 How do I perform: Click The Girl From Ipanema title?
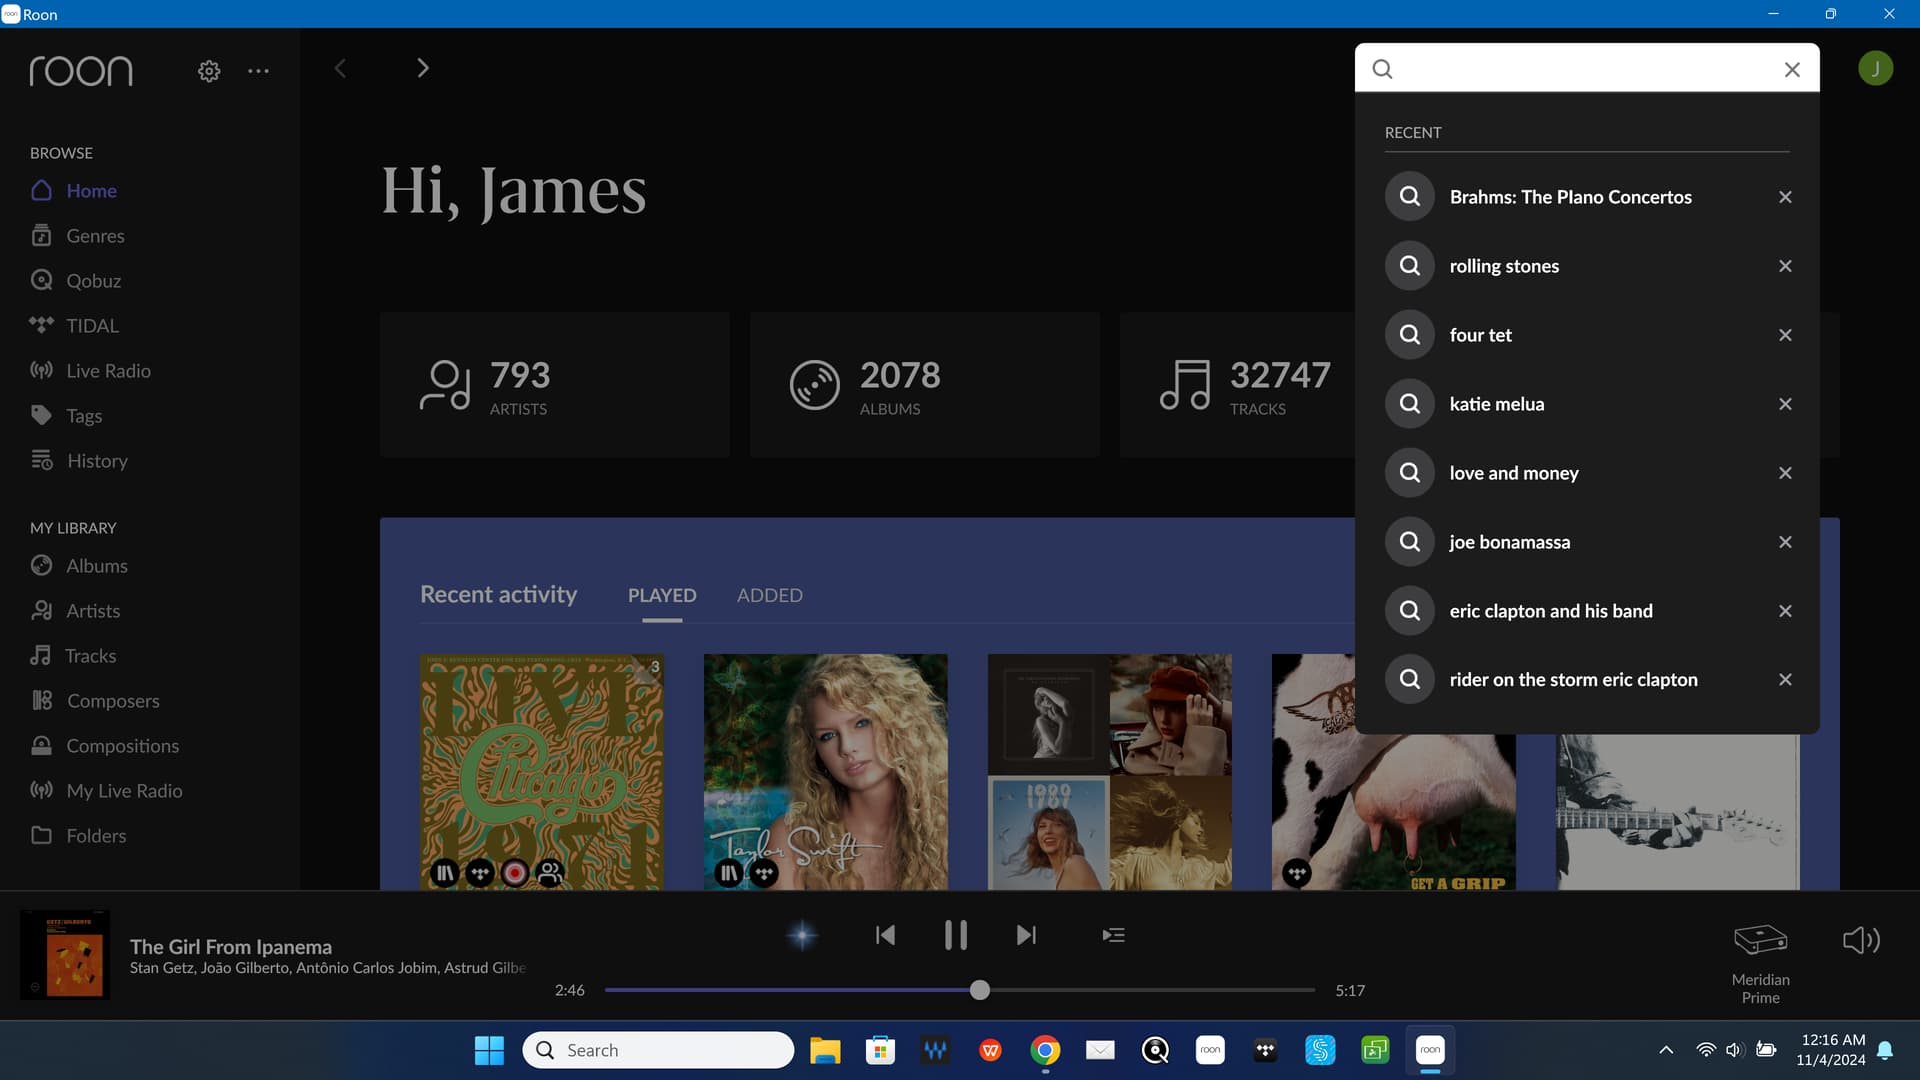(231, 946)
